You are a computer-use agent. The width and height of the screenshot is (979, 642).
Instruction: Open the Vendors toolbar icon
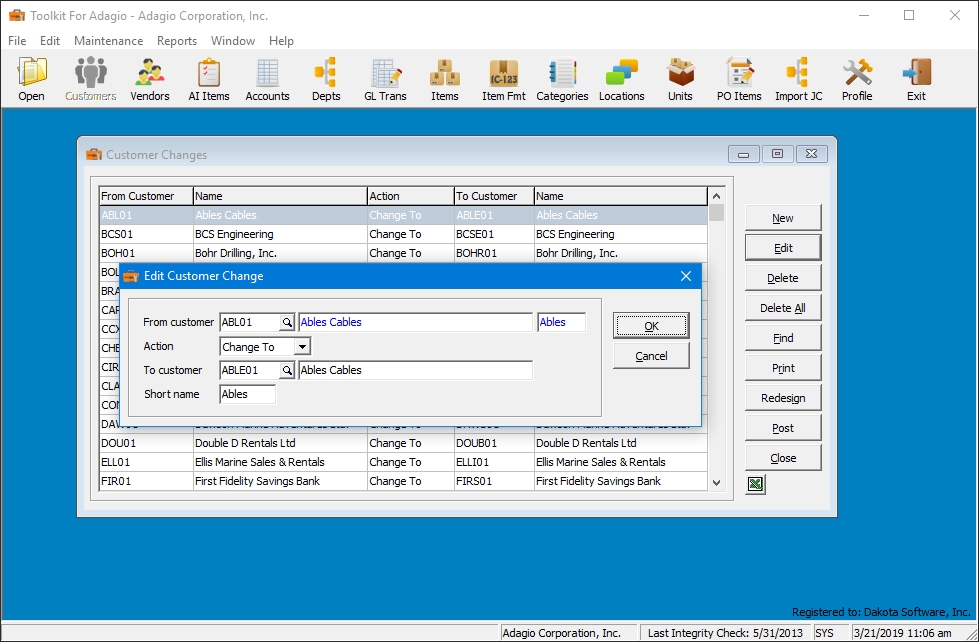[150, 79]
